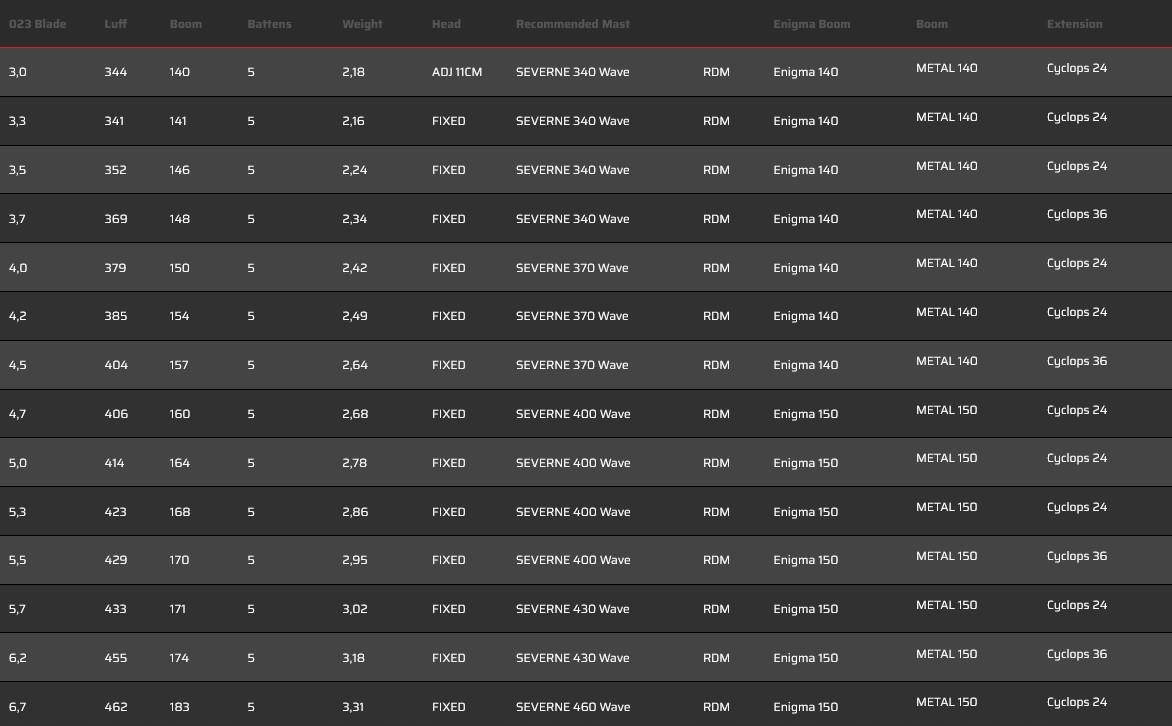
Task: Click the Enigma Boom column header
Action: (811, 24)
